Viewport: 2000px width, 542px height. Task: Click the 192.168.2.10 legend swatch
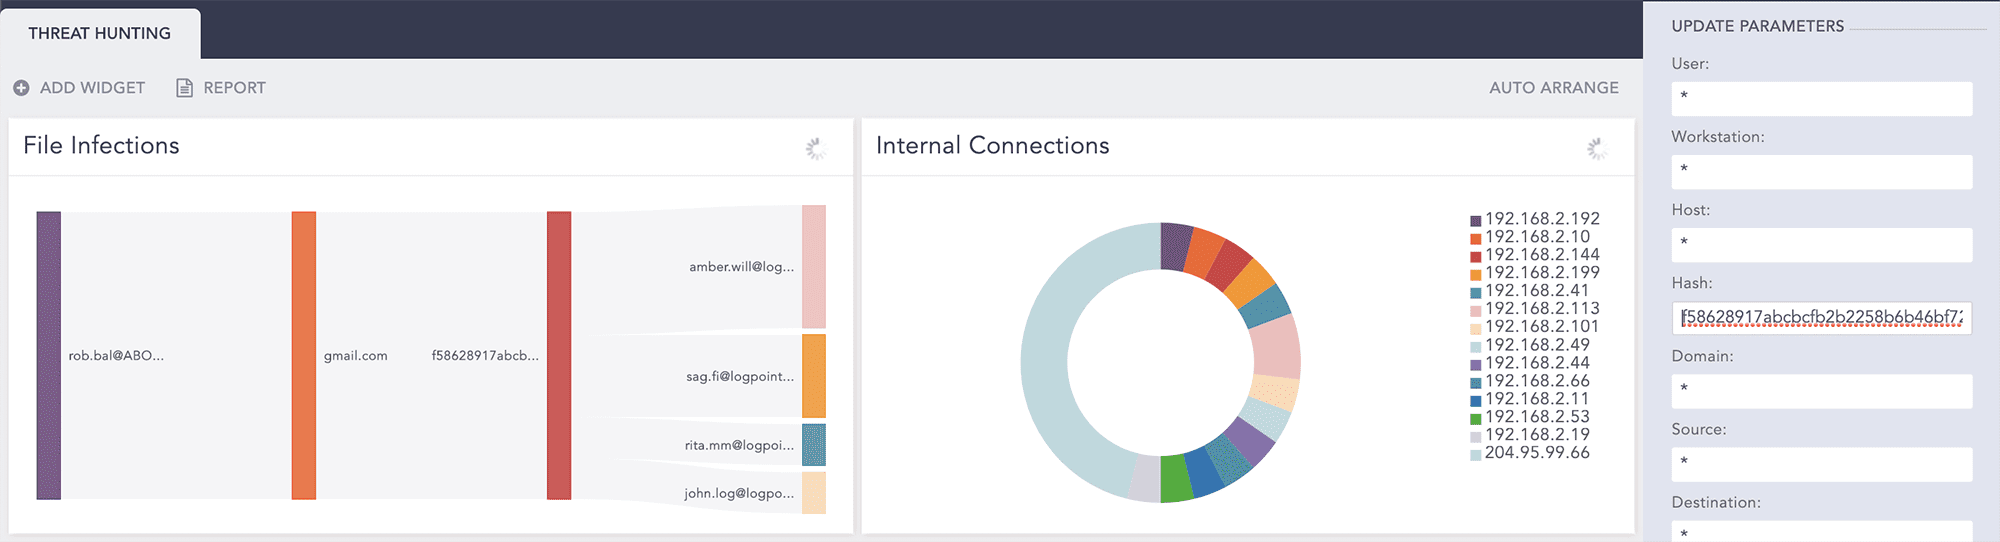click(x=1476, y=239)
